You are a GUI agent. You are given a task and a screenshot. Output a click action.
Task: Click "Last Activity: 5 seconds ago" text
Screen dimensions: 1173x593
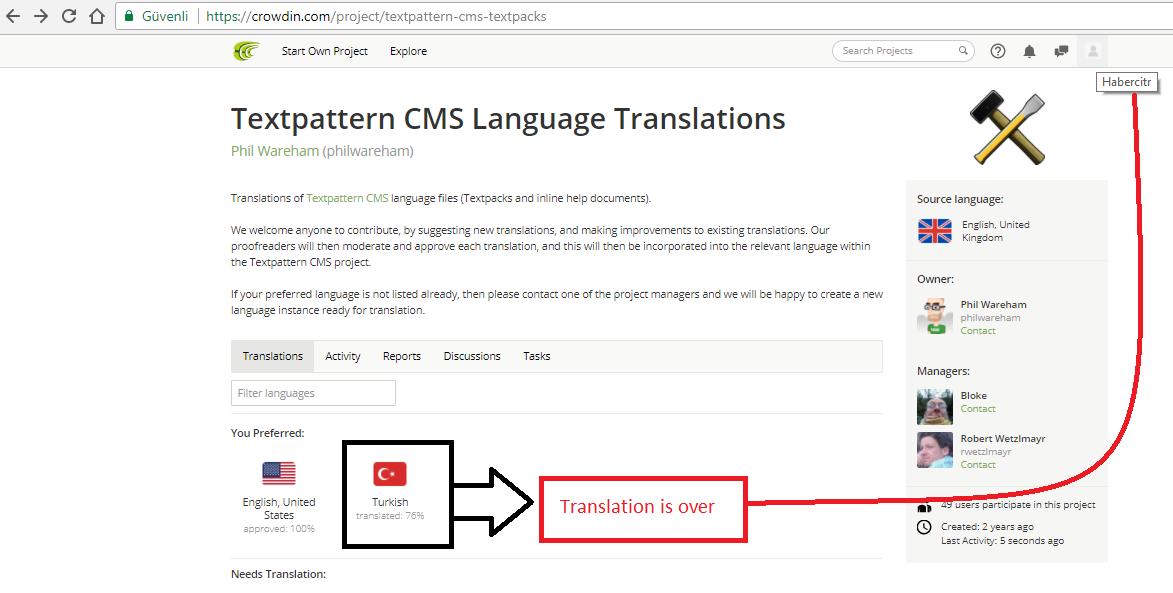pos(1002,541)
